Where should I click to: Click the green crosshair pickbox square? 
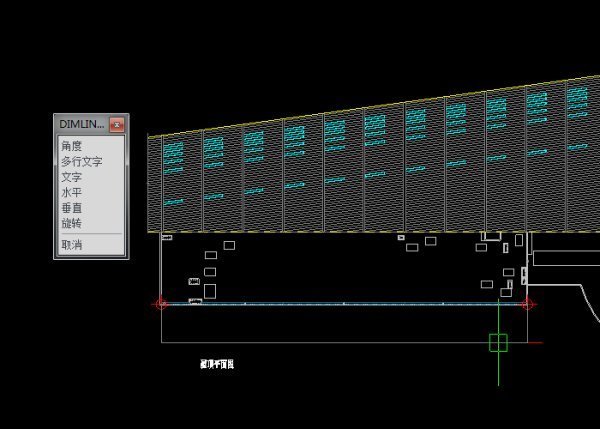(x=498, y=343)
